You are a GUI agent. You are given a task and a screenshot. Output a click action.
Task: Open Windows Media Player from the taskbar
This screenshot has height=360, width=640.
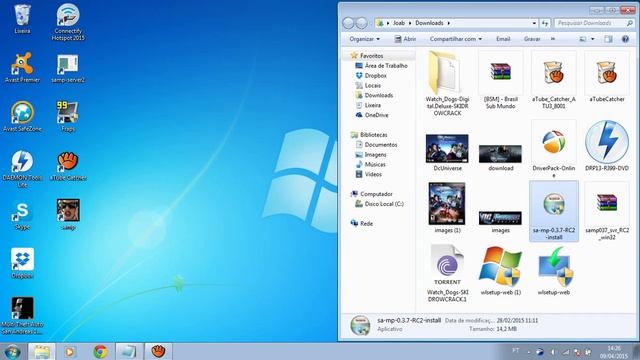[69, 351]
